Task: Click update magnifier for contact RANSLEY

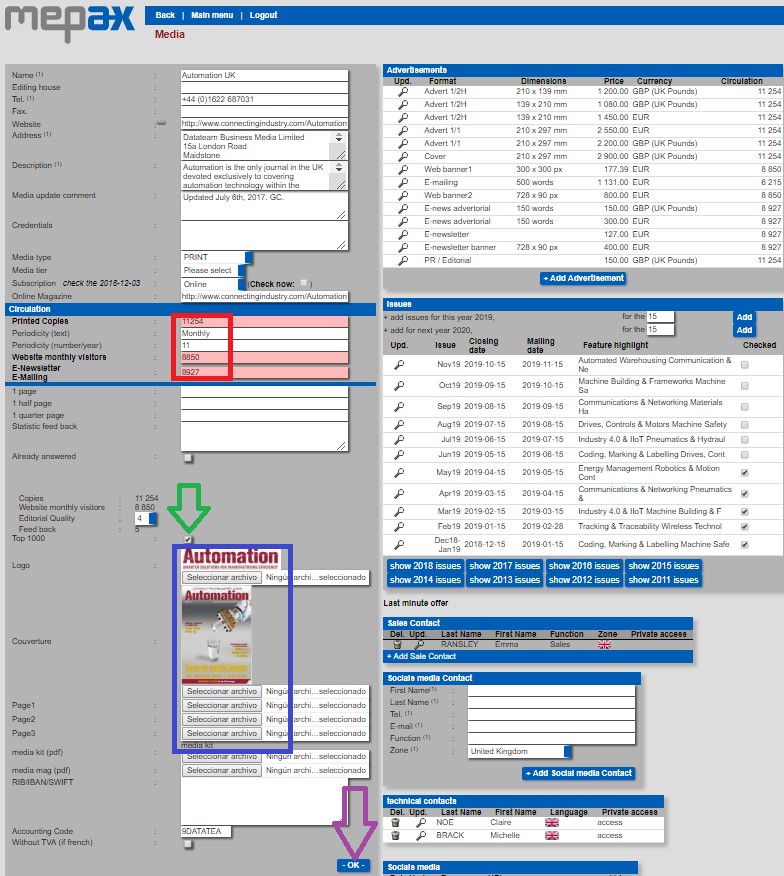Action: (x=420, y=645)
